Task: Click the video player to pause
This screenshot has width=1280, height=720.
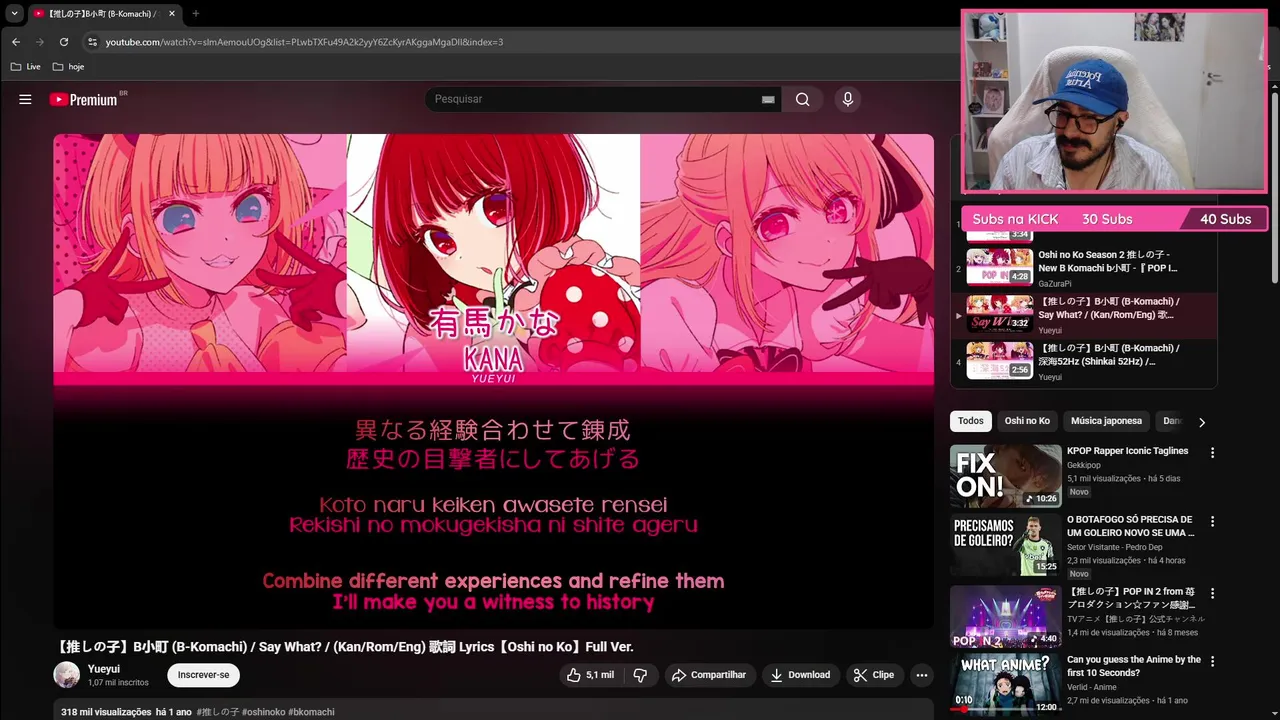Action: 493,381
